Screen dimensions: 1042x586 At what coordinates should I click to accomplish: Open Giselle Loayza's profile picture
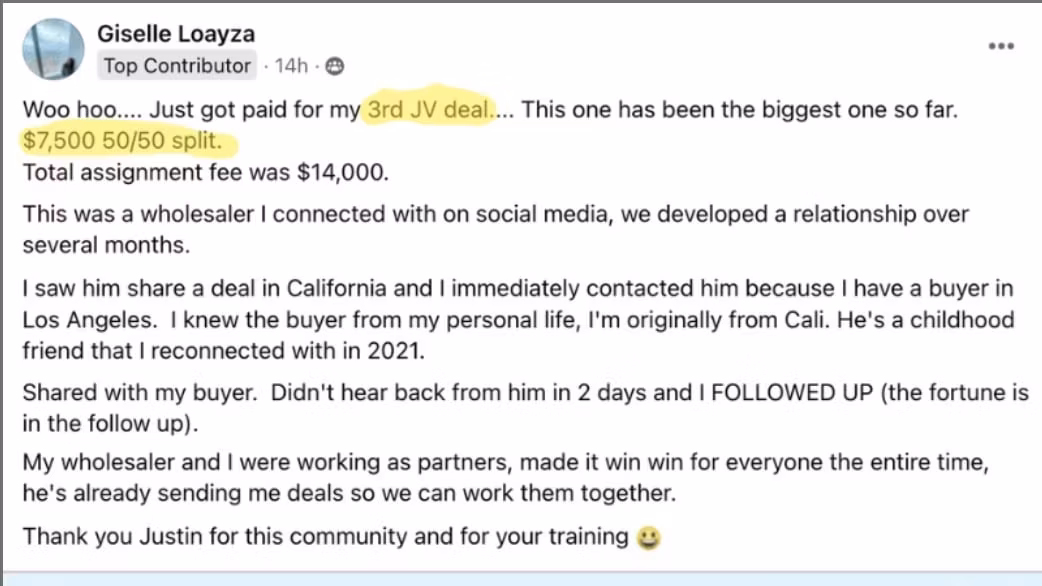(53, 48)
